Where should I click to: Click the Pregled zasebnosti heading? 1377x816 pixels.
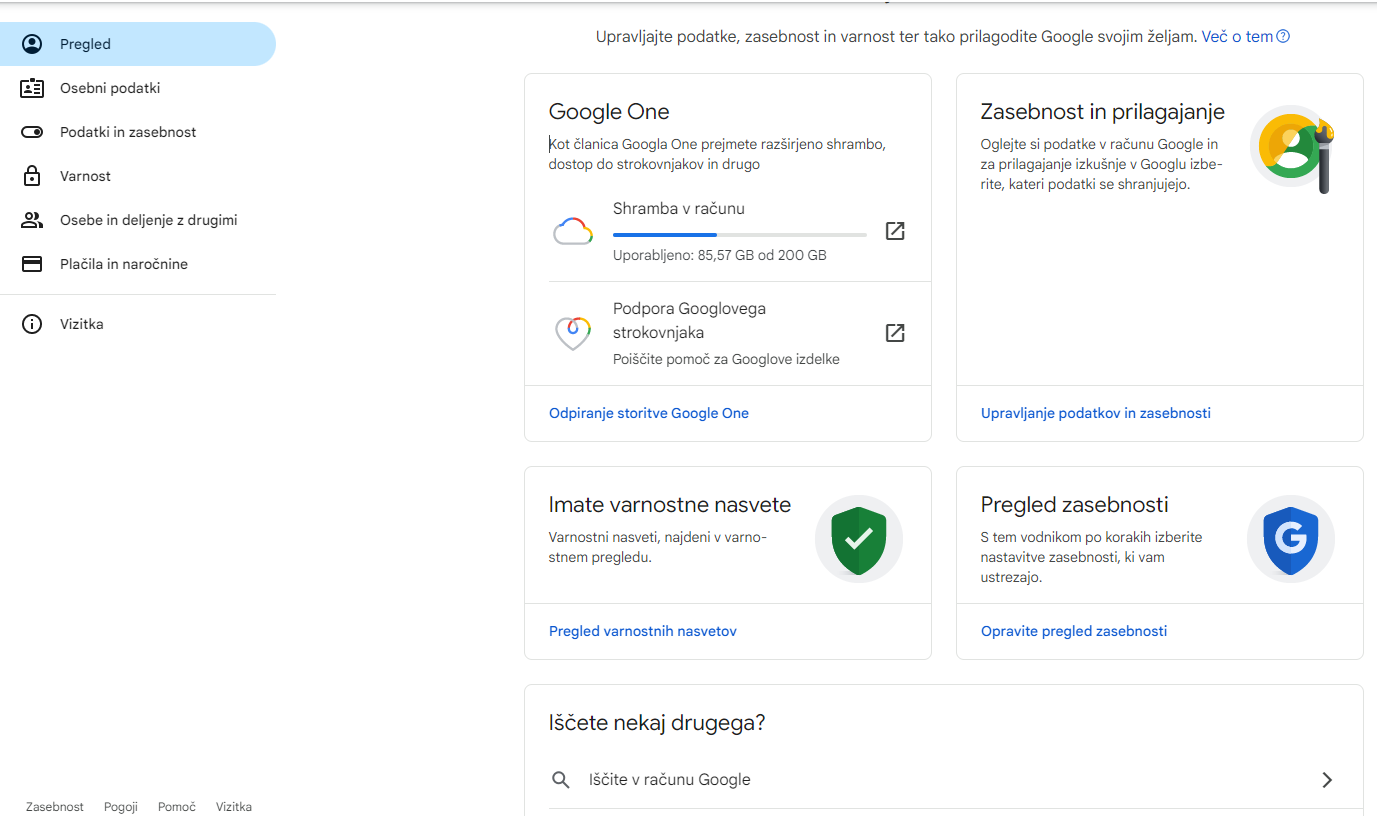click(x=1075, y=505)
